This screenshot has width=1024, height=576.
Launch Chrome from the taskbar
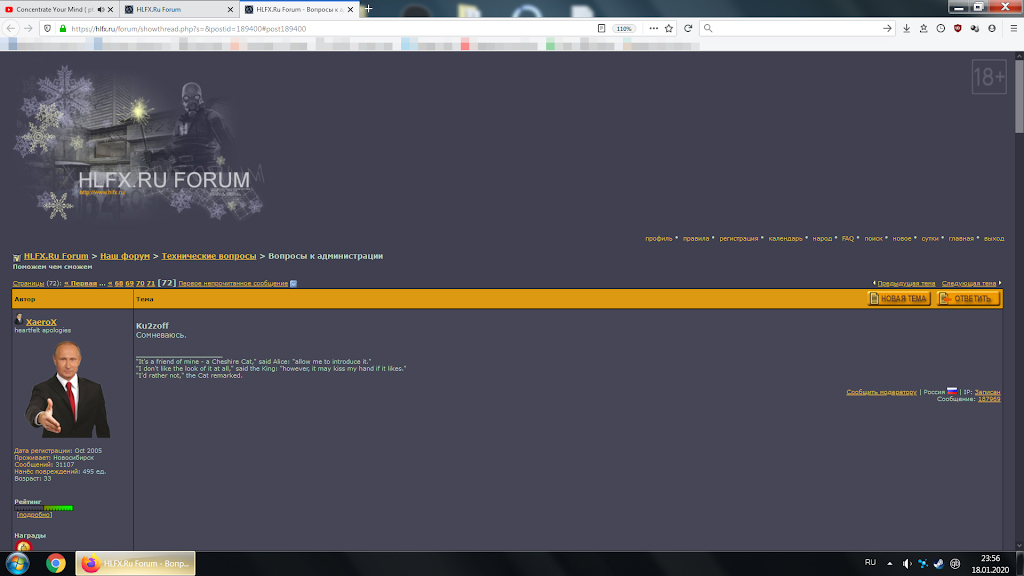pyautogui.click(x=56, y=563)
